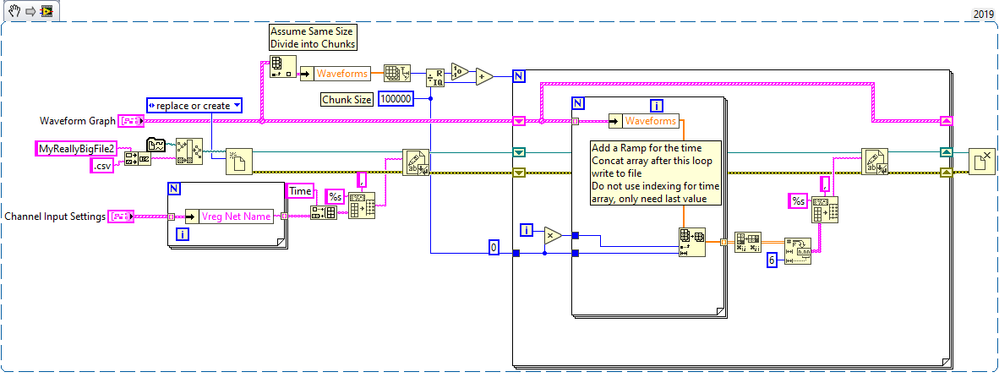Screen dimensions: 999x373
Task: Select the Multiply function inside the loop
Action: (x=552, y=236)
